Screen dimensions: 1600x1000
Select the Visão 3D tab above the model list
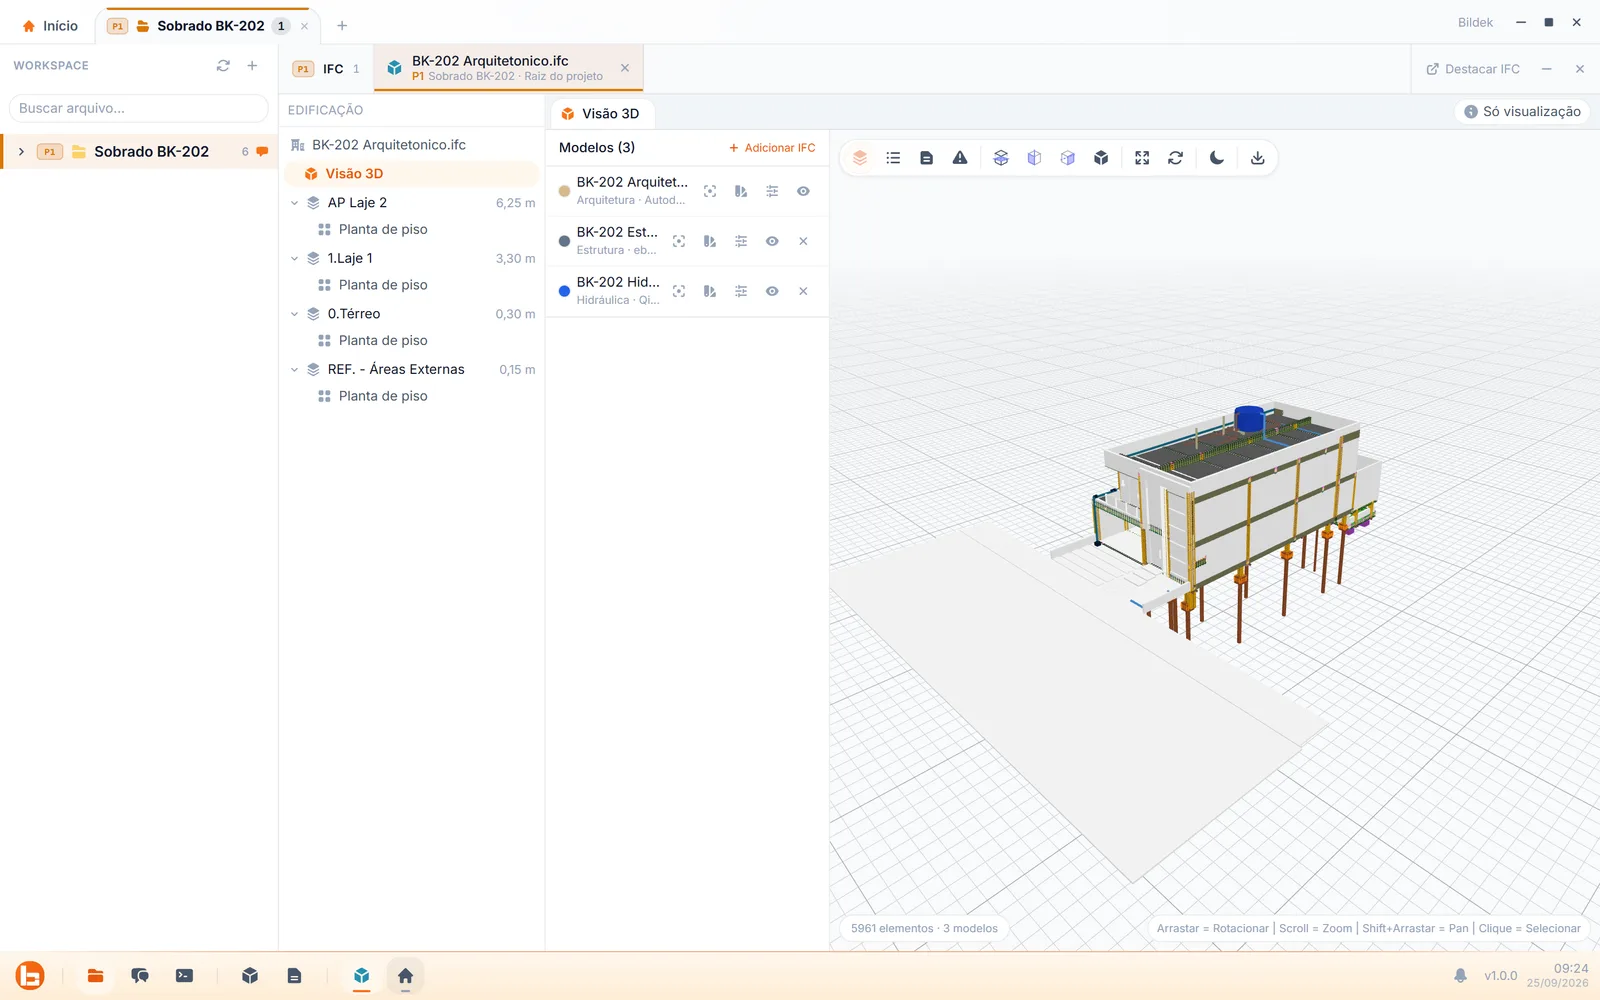click(x=600, y=114)
